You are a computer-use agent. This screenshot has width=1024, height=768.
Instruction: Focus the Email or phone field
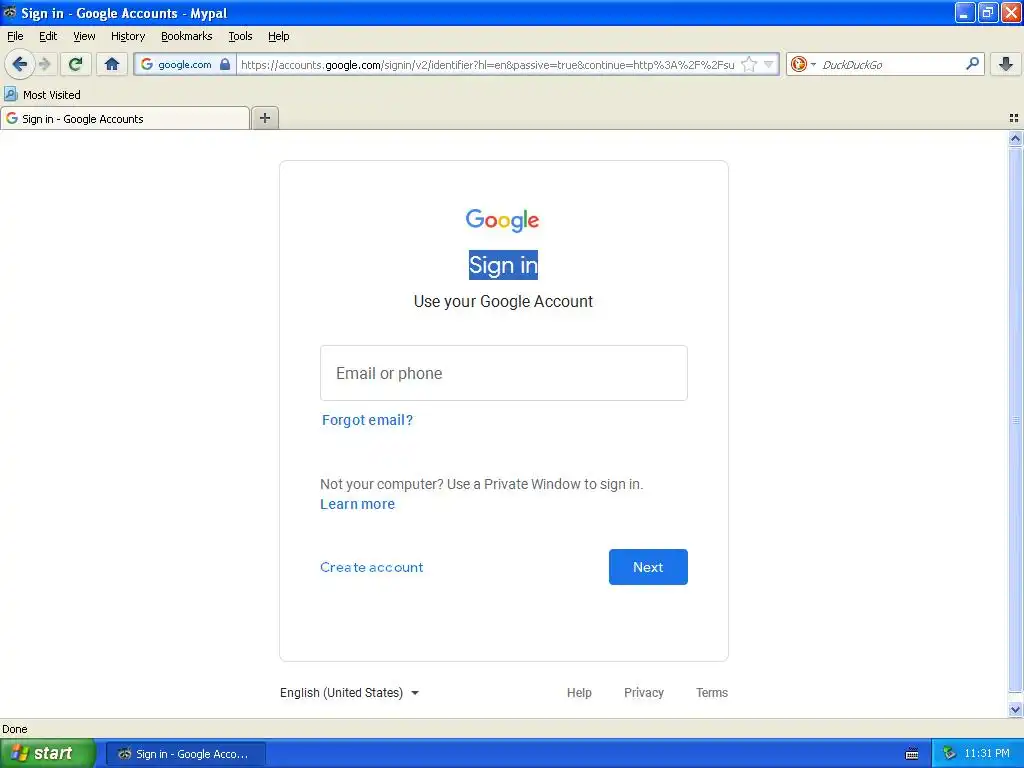click(x=504, y=373)
